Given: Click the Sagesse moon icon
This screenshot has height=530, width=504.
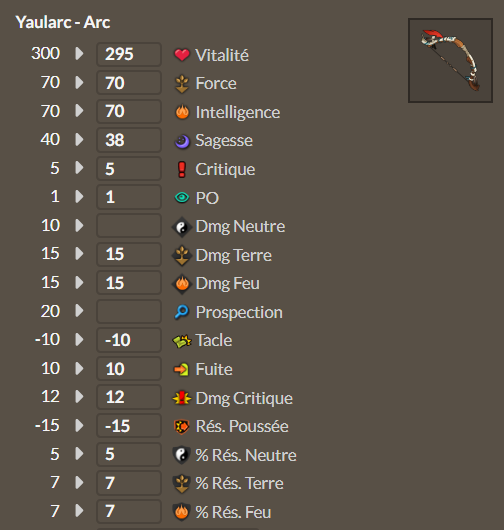Looking at the screenshot, I should point(182,141).
